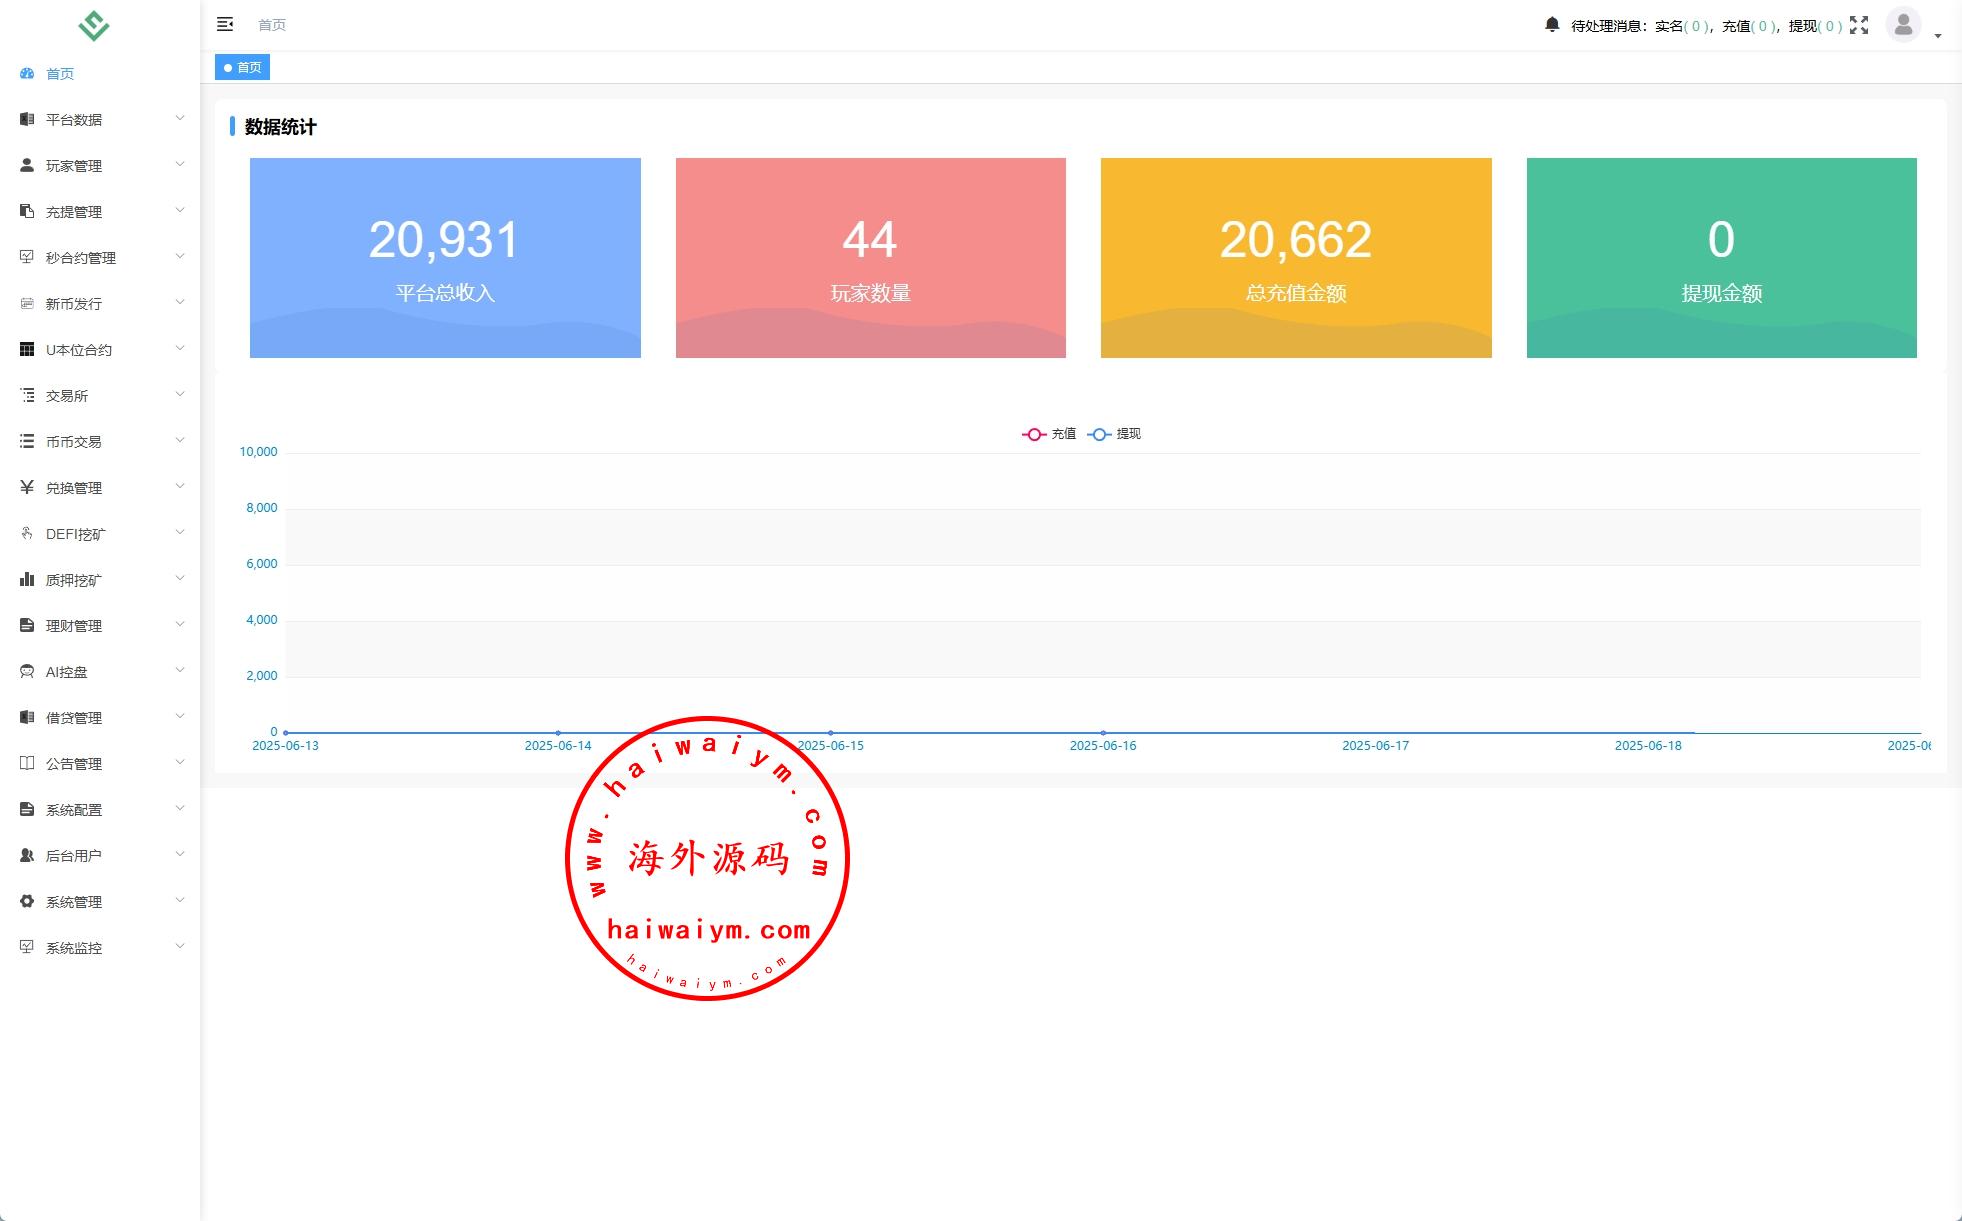Toggle 充值 series in chart legend
Image resolution: width=1962 pixels, height=1221 pixels.
coord(1049,434)
